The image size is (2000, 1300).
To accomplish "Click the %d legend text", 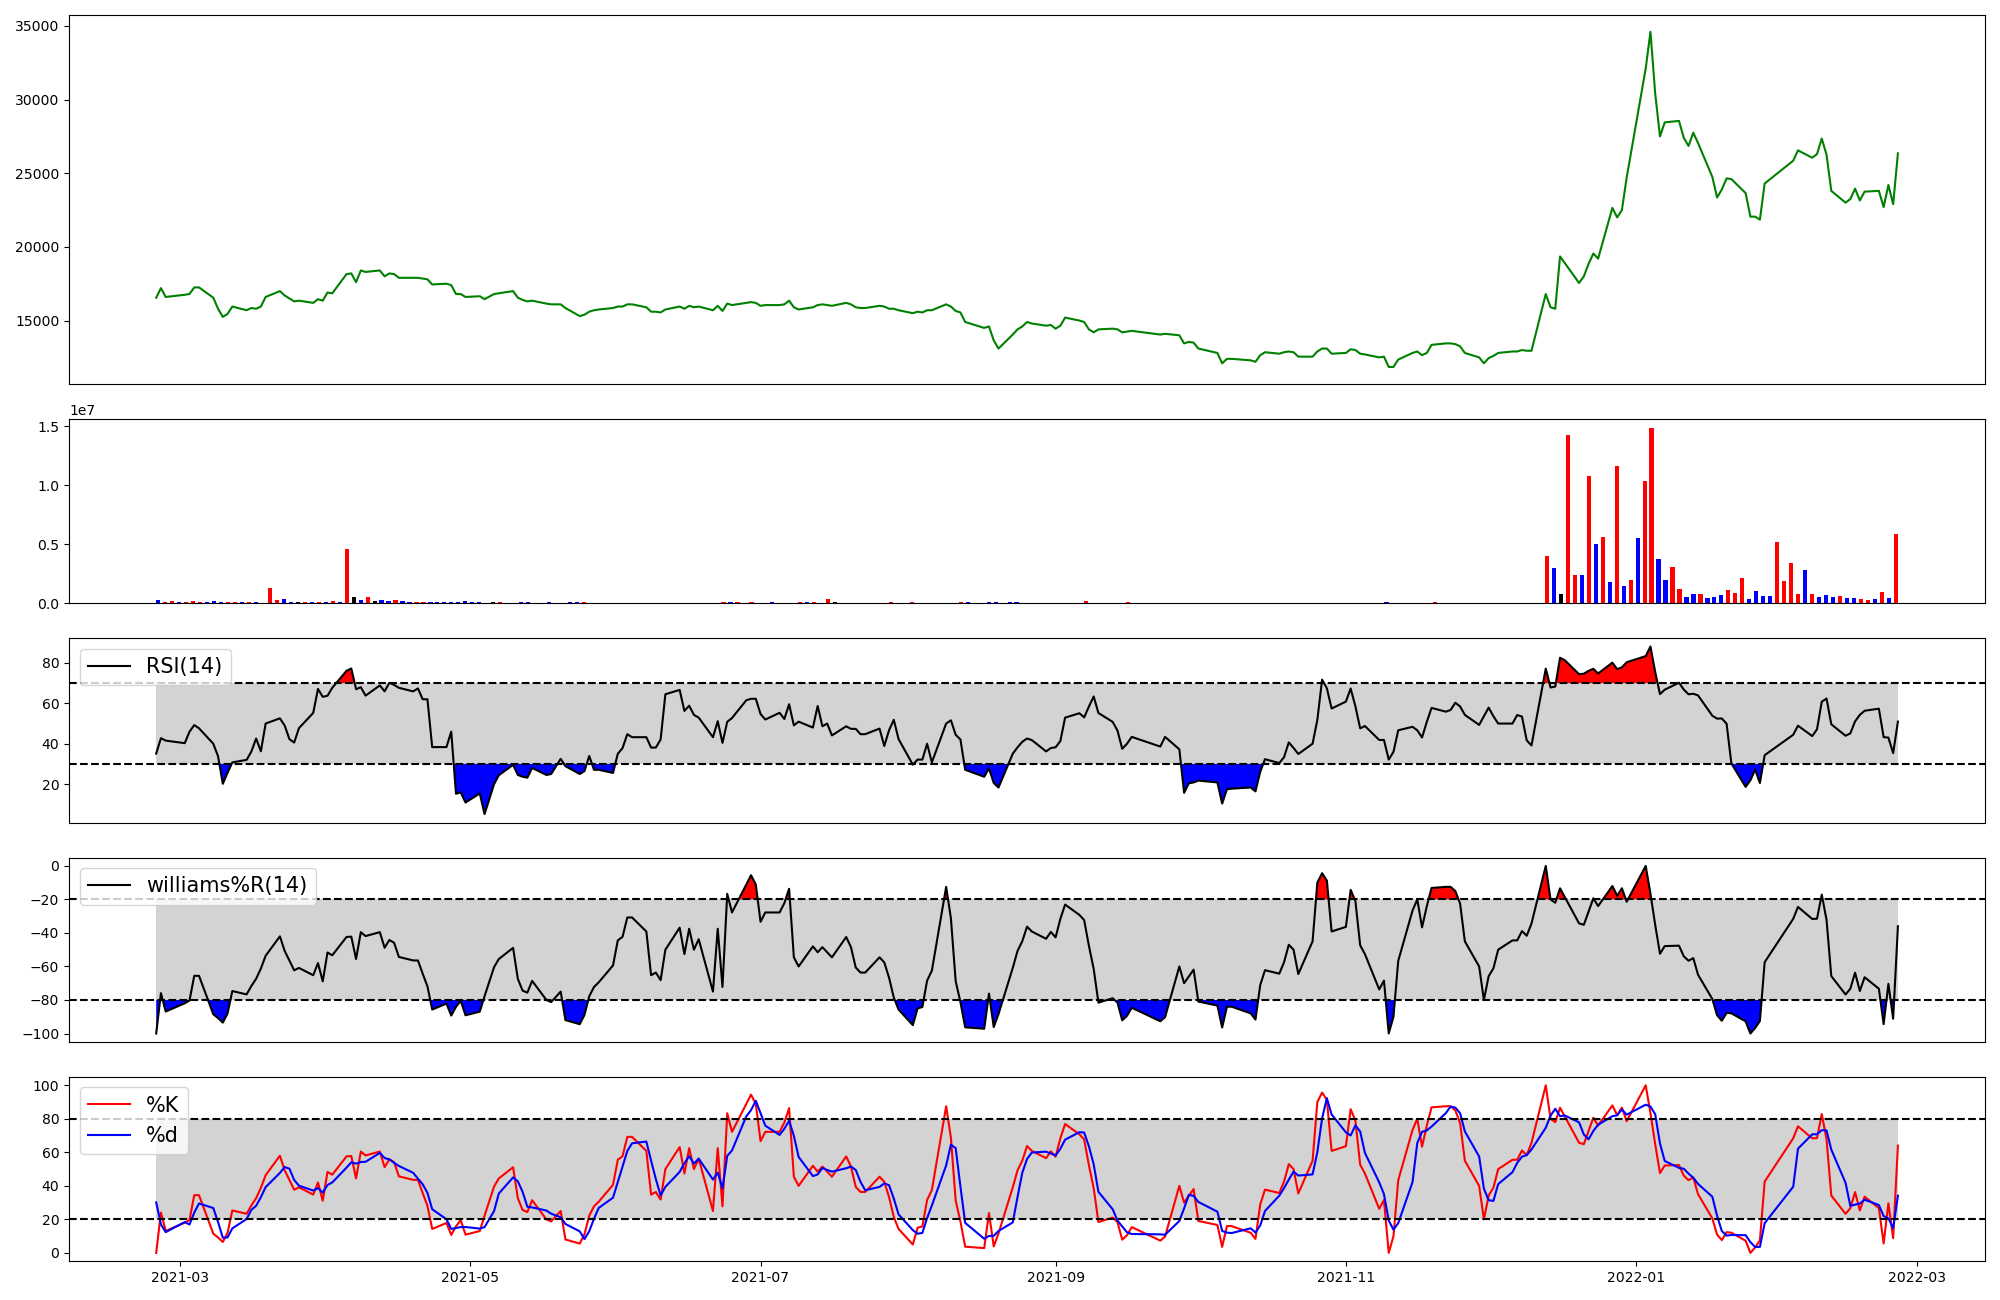I will [162, 1135].
